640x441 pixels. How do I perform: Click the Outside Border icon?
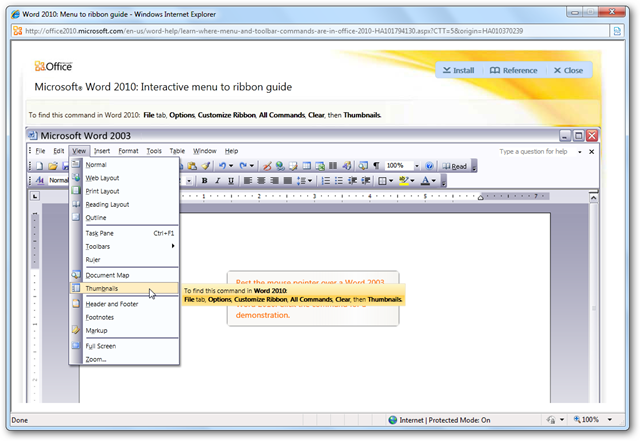click(x=382, y=180)
